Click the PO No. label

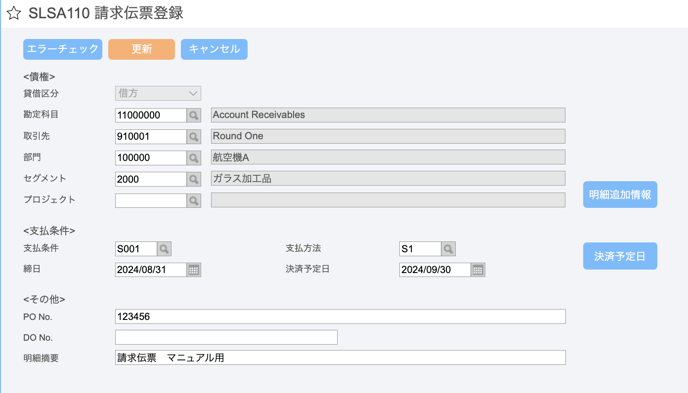pyautogui.click(x=38, y=317)
